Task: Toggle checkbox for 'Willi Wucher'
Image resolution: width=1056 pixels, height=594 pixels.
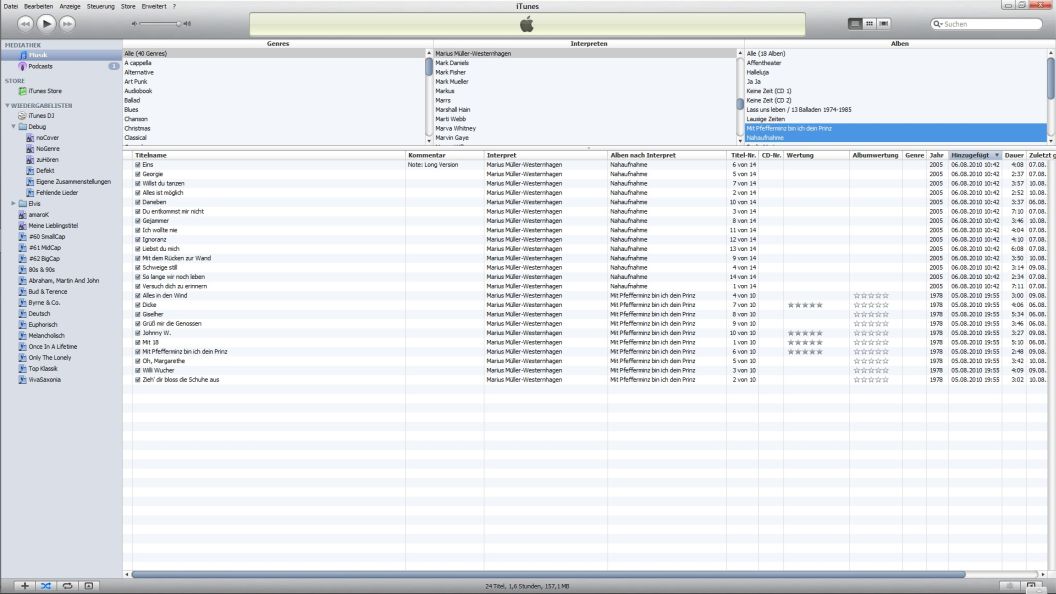Action: (138, 371)
